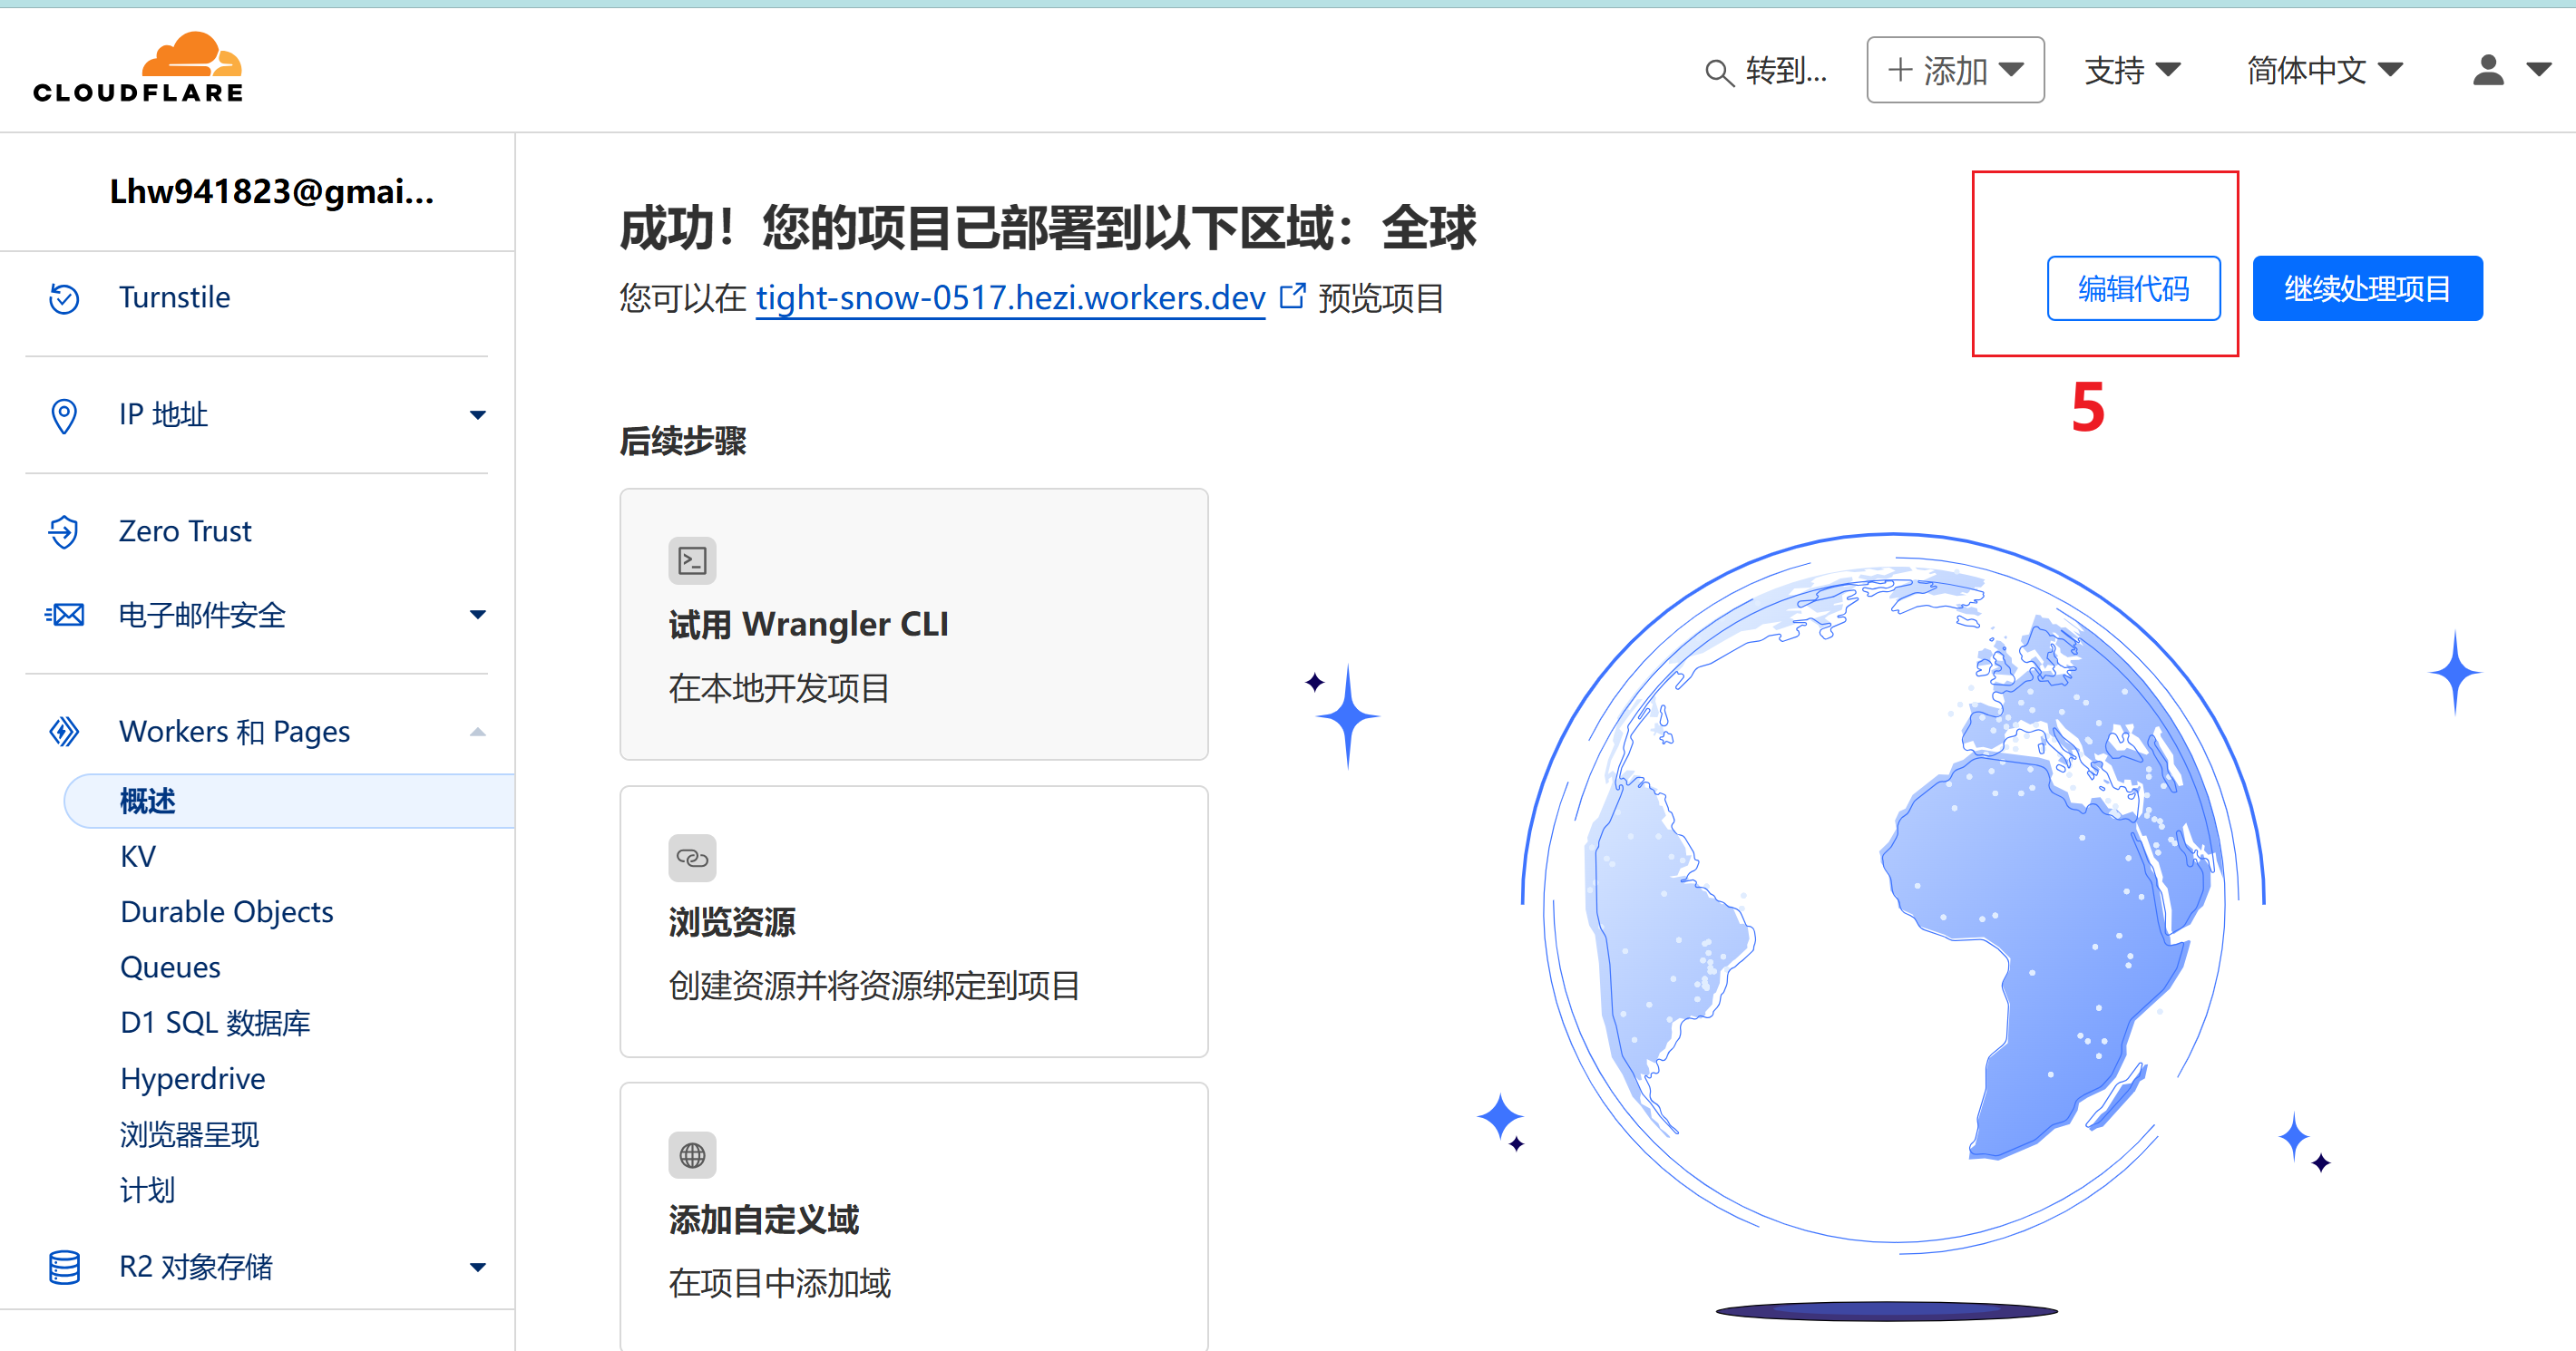Open the Turnstile sidebar link
The width and height of the screenshot is (2576, 1351).
point(174,298)
